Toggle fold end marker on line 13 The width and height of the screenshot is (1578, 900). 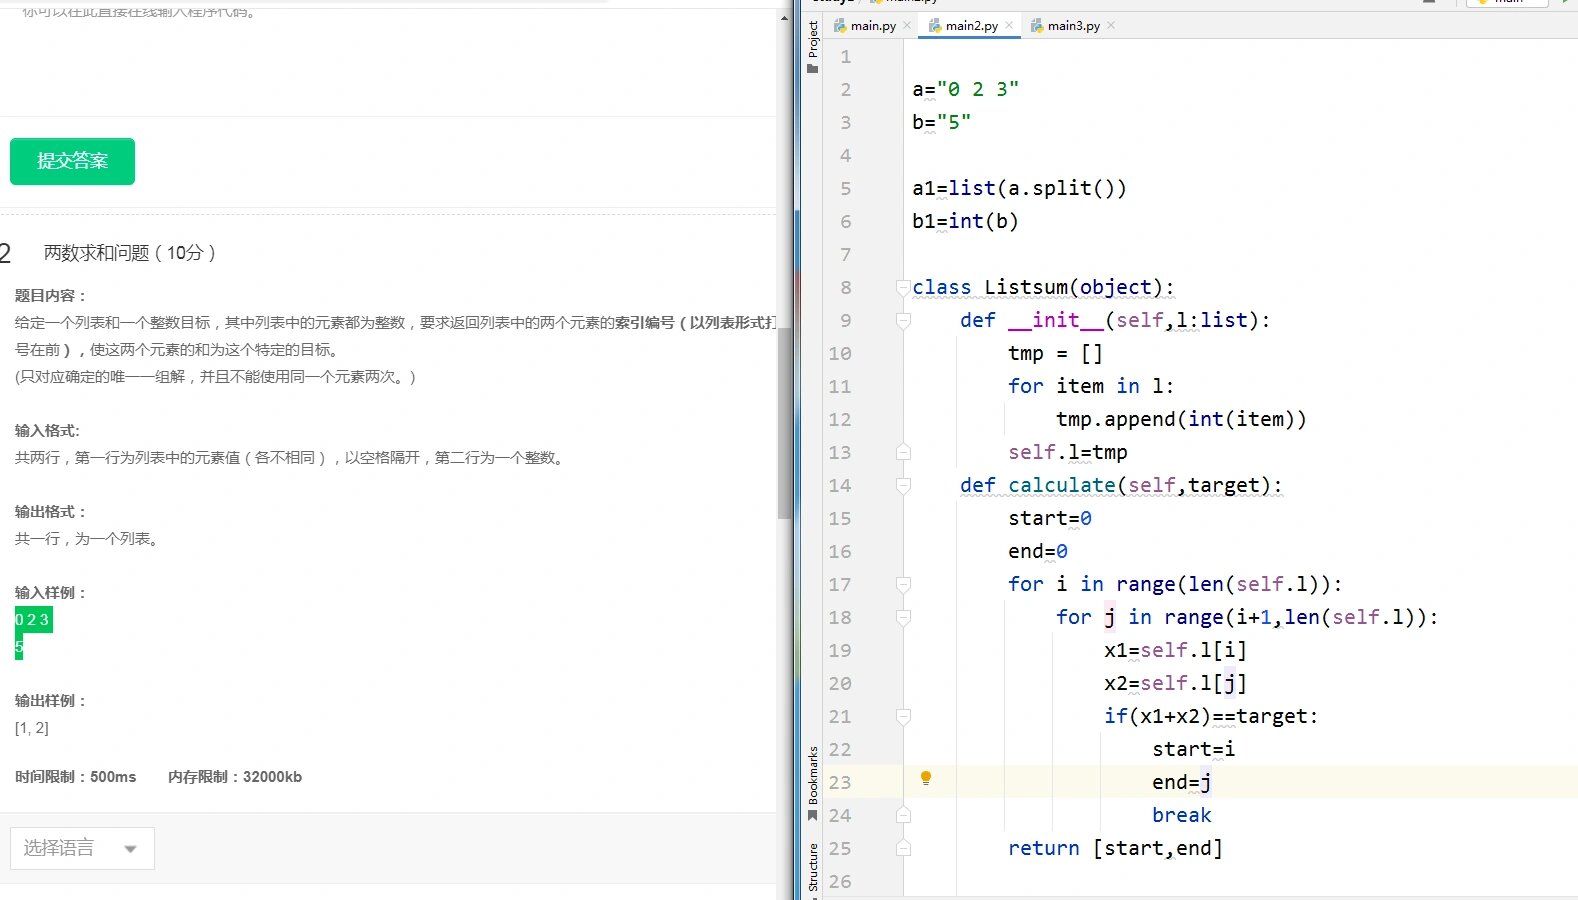(903, 452)
